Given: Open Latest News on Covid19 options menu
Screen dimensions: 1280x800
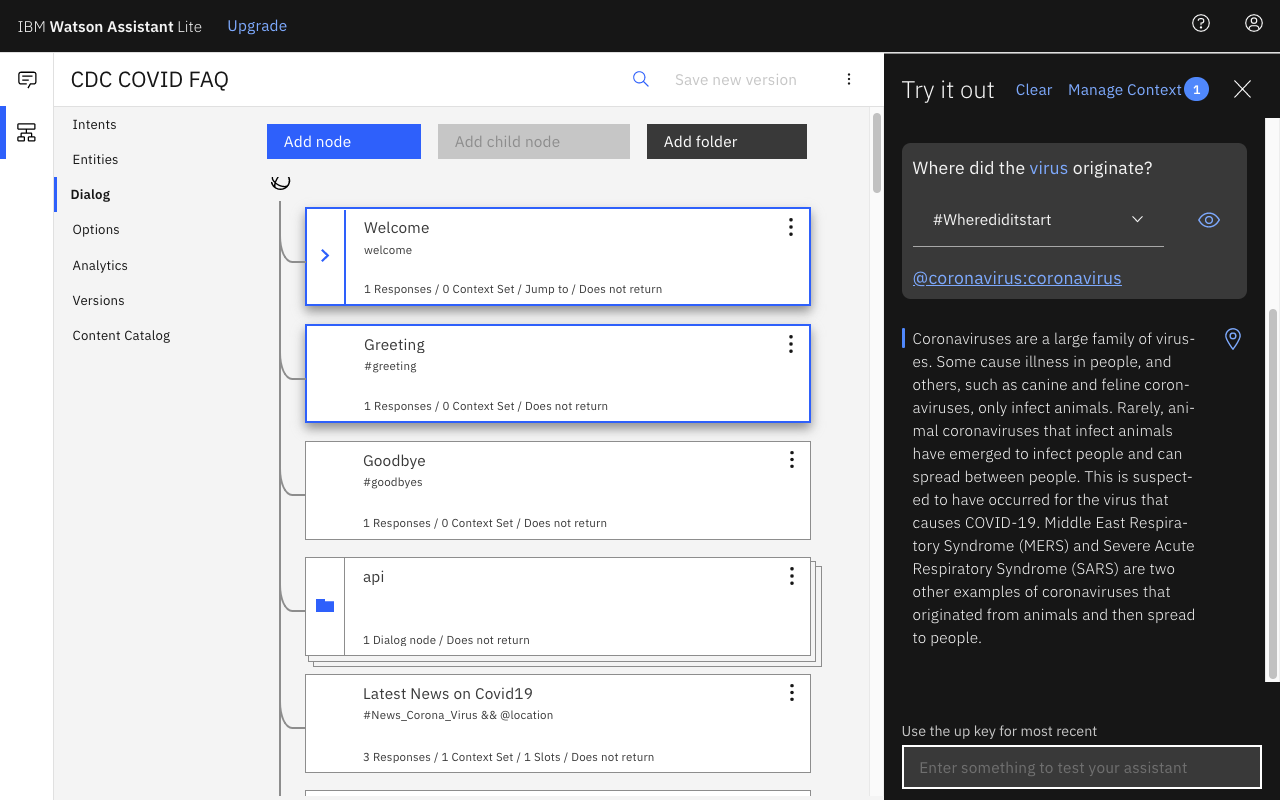Looking at the screenshot, I should (x=791, y=693).
